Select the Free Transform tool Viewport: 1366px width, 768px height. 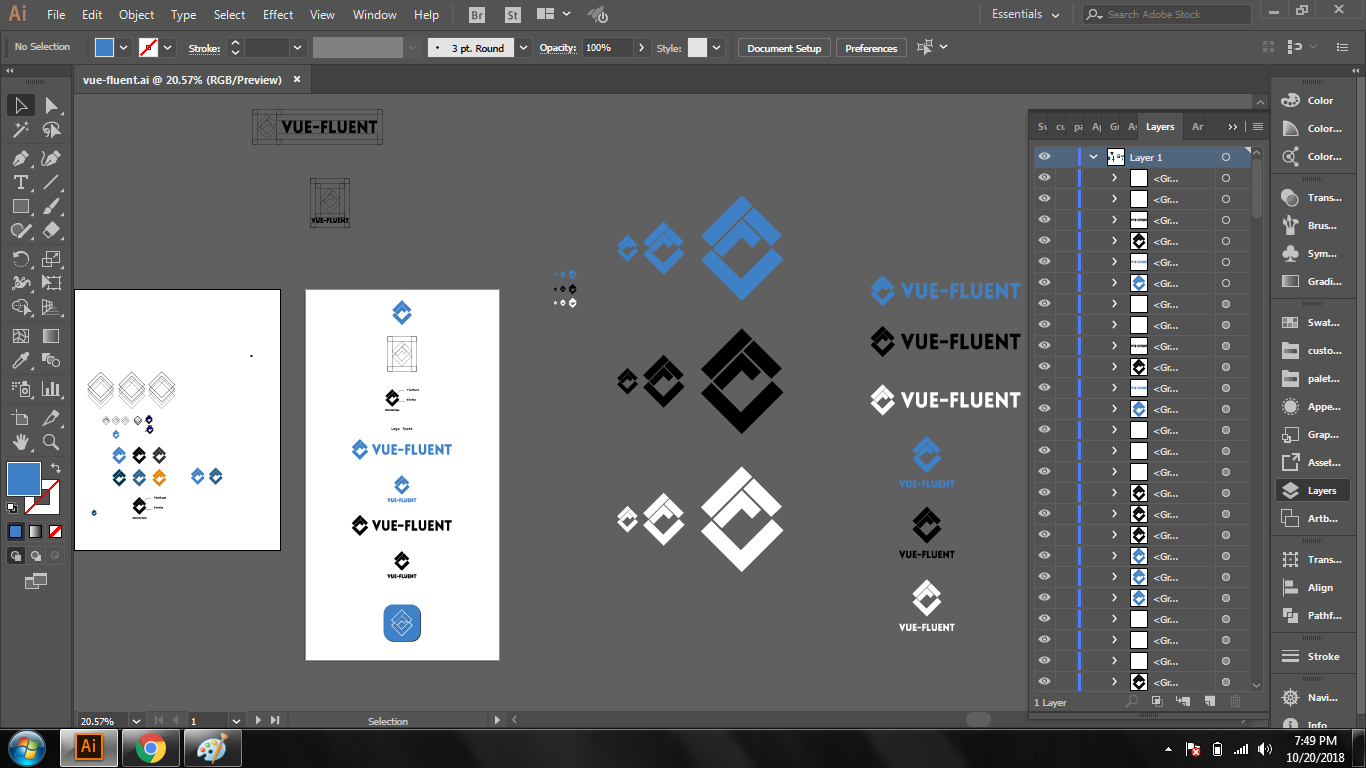[x=51, y=283]
